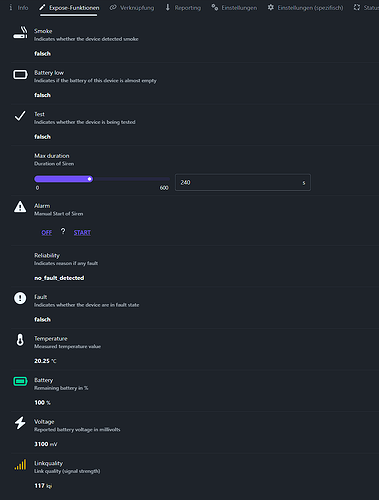The width and height of the screenshot is (379, 500).
Task: Click the battery value 100 %
Action: tap(42, 402)
